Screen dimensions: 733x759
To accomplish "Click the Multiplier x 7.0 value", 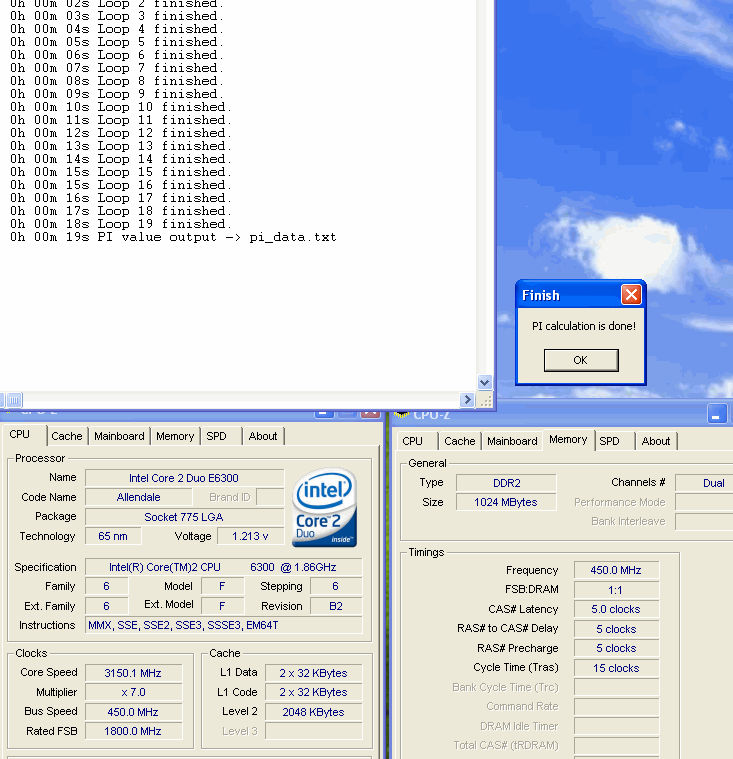I will coord(133,692).
